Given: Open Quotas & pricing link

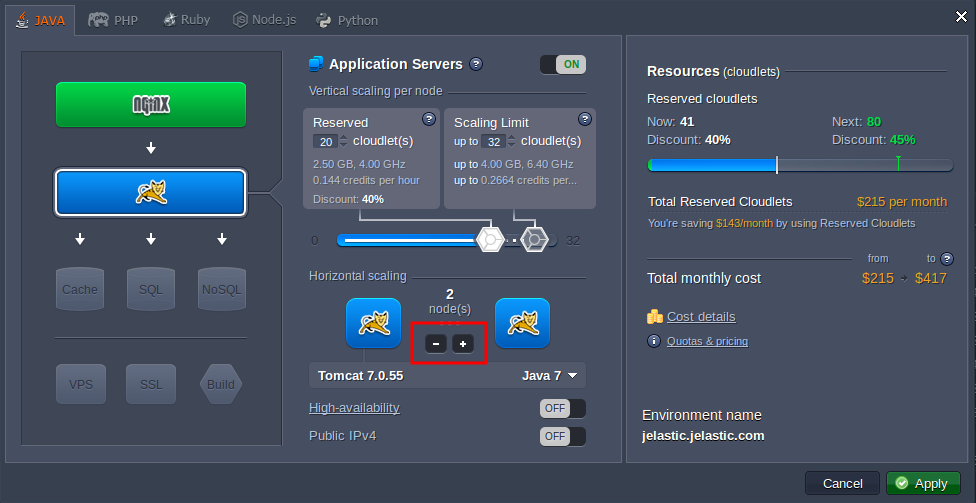Looking at the screenshot, I should click(707, 341).
